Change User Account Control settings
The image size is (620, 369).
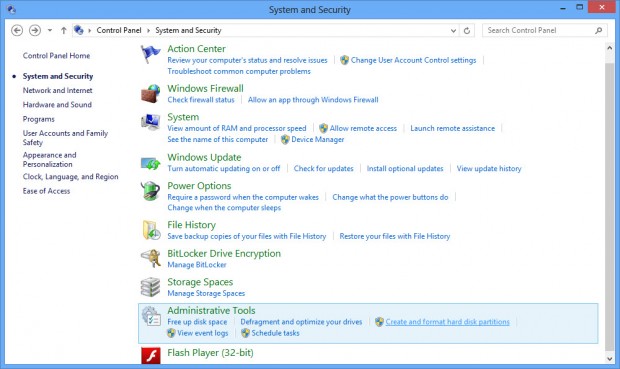pyautogui.click(x=413, y=60)
